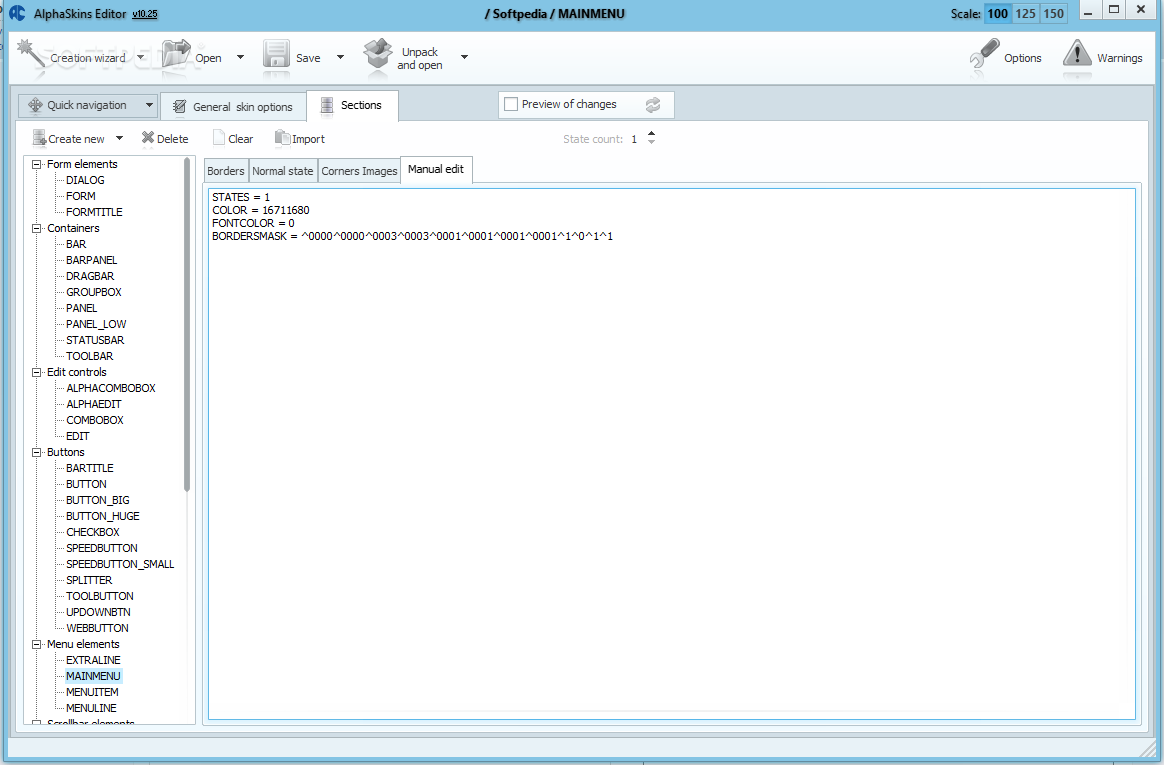Open the Normal state tab
This screenshot has height=765, width=1164.
pyautogui.click(x=283, y=171)
